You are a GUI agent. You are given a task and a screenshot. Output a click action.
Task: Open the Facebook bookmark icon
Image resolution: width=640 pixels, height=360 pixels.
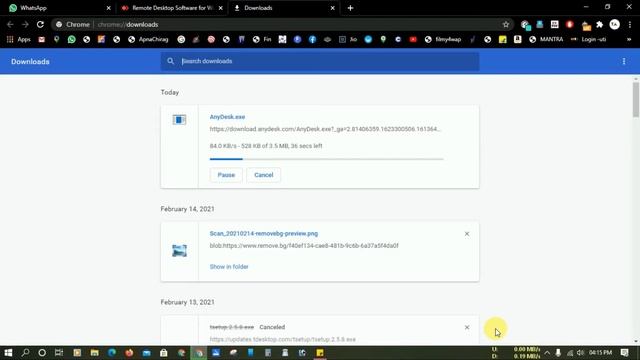pyautogui.click(x=312, y=40)
